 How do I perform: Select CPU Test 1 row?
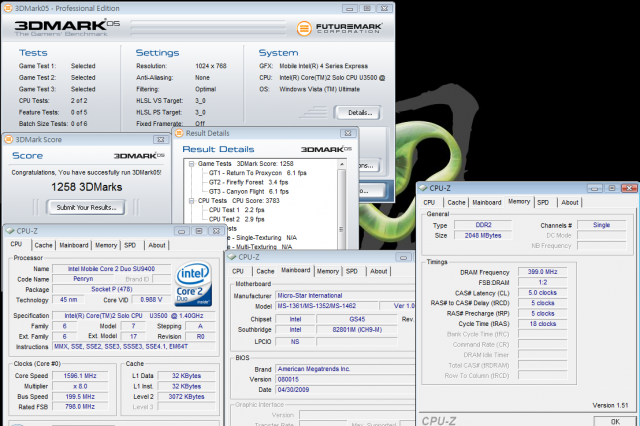[x=237, y=210]
